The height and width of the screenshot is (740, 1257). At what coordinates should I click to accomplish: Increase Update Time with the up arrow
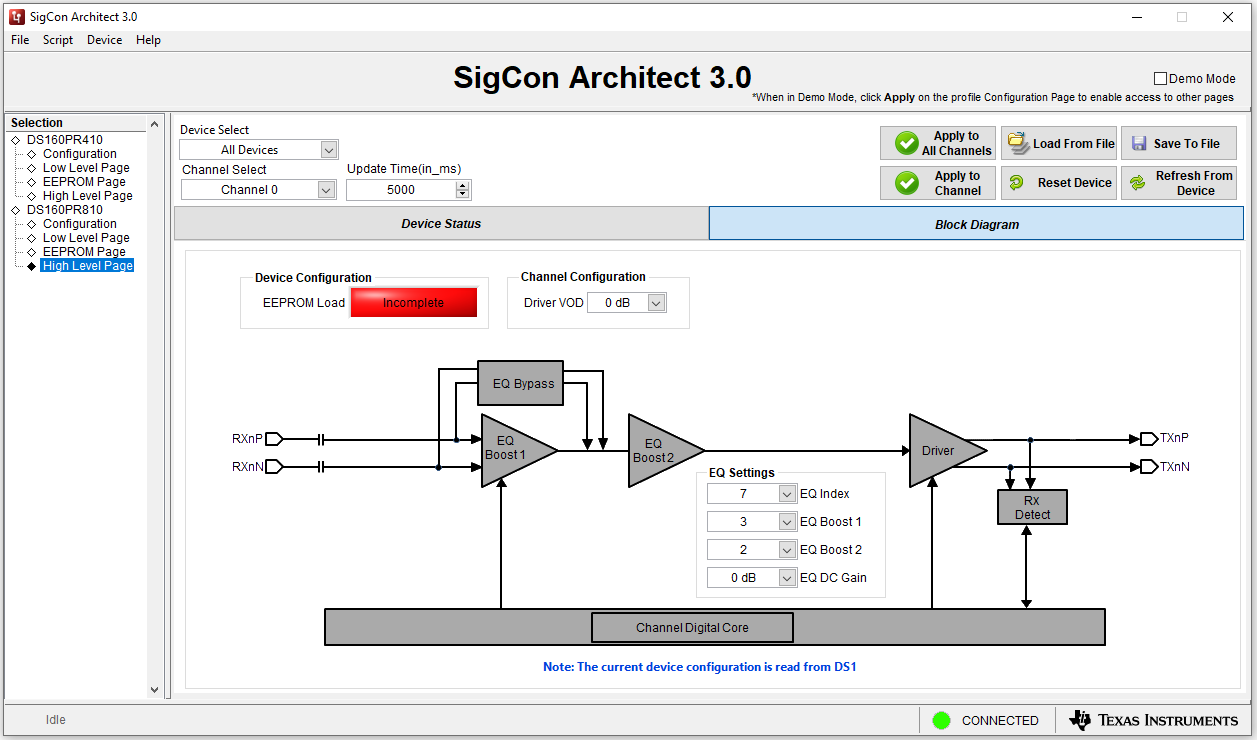click(462, 185)
